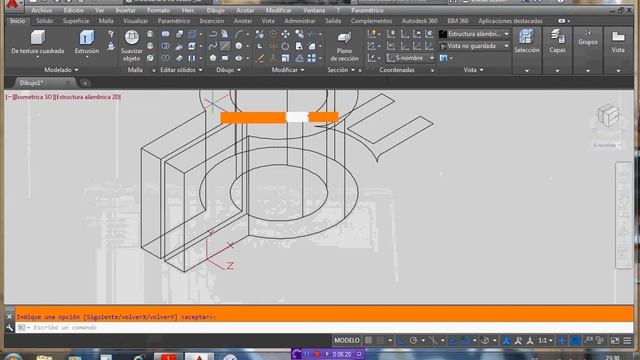Screen dimensions: 640x360
Task: Open the 'S-nombre' UCS dropdown
Action: click(x=411, y=58)
